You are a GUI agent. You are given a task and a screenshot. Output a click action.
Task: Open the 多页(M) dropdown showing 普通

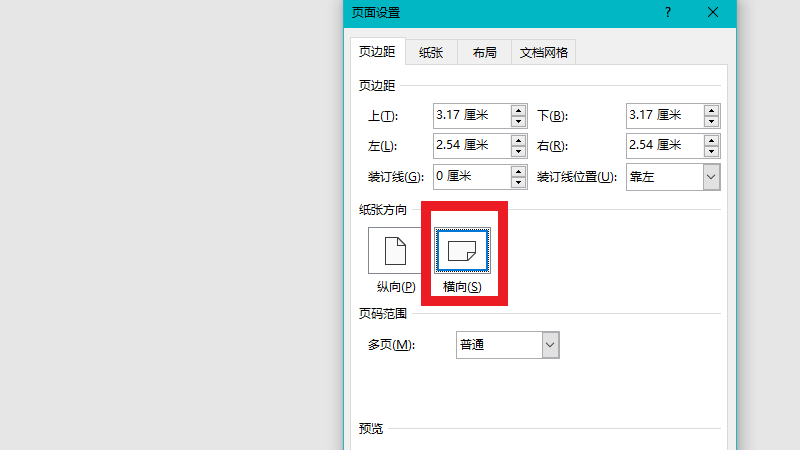pyautogui.click(x=508, y=345)
